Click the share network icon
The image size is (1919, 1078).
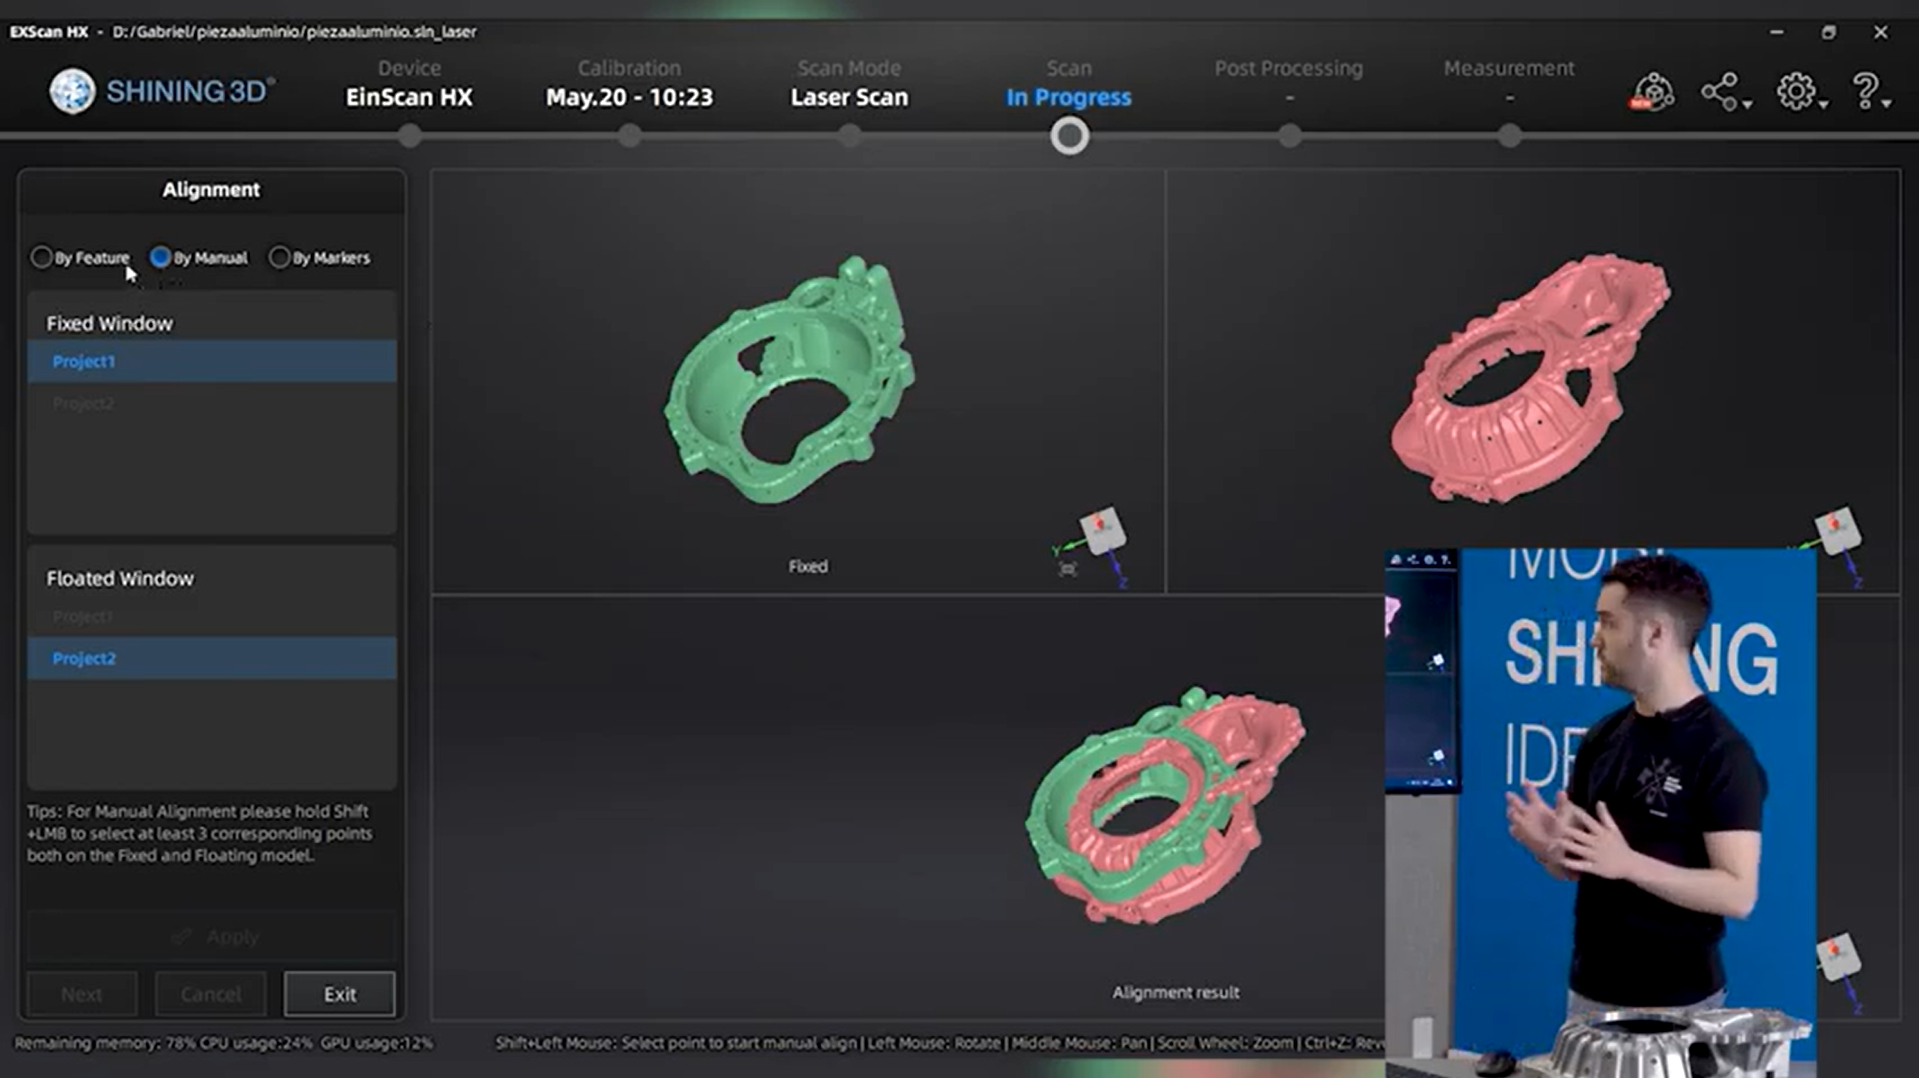[x=1719, y=92]
